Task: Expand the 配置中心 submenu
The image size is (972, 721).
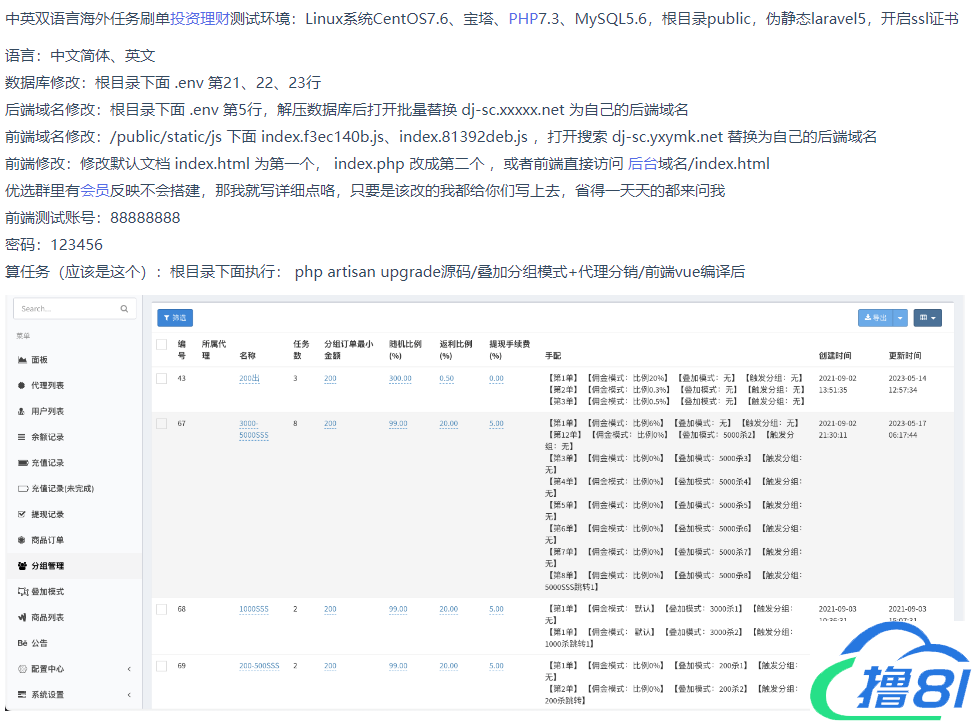Action: click(128, 669)
